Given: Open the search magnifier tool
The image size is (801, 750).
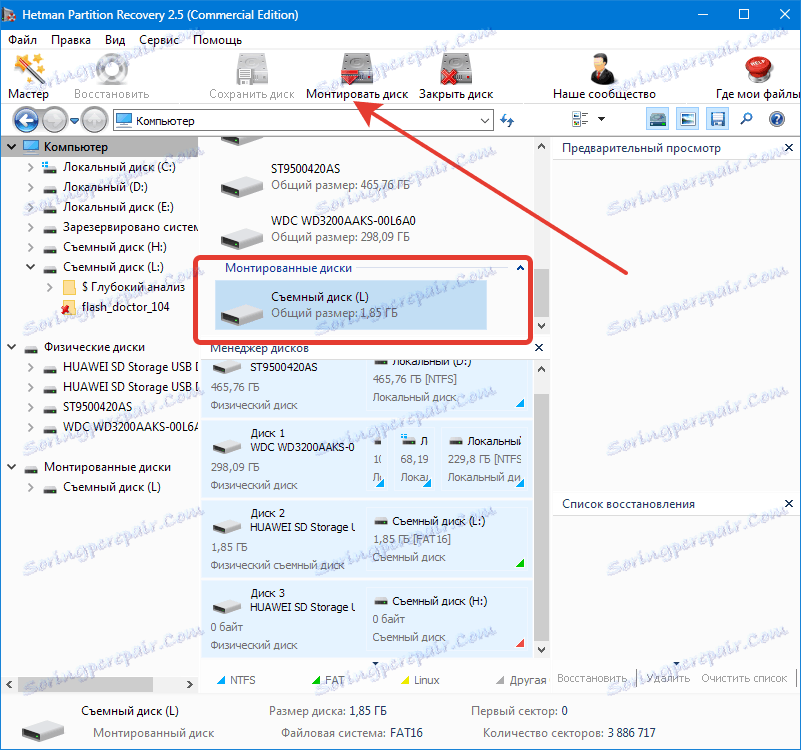Looking at the screenshot, I should click(746, 120).
